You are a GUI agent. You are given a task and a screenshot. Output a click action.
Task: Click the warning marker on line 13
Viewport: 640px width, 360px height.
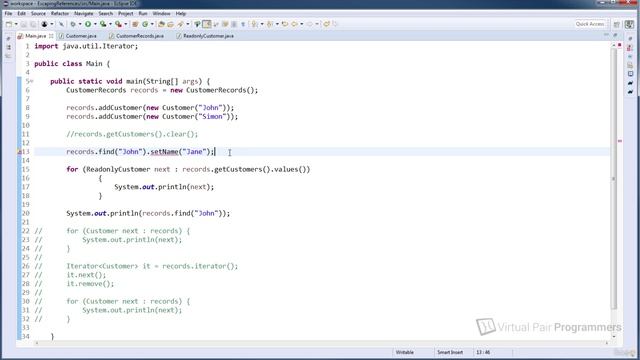tap(19, 152)
